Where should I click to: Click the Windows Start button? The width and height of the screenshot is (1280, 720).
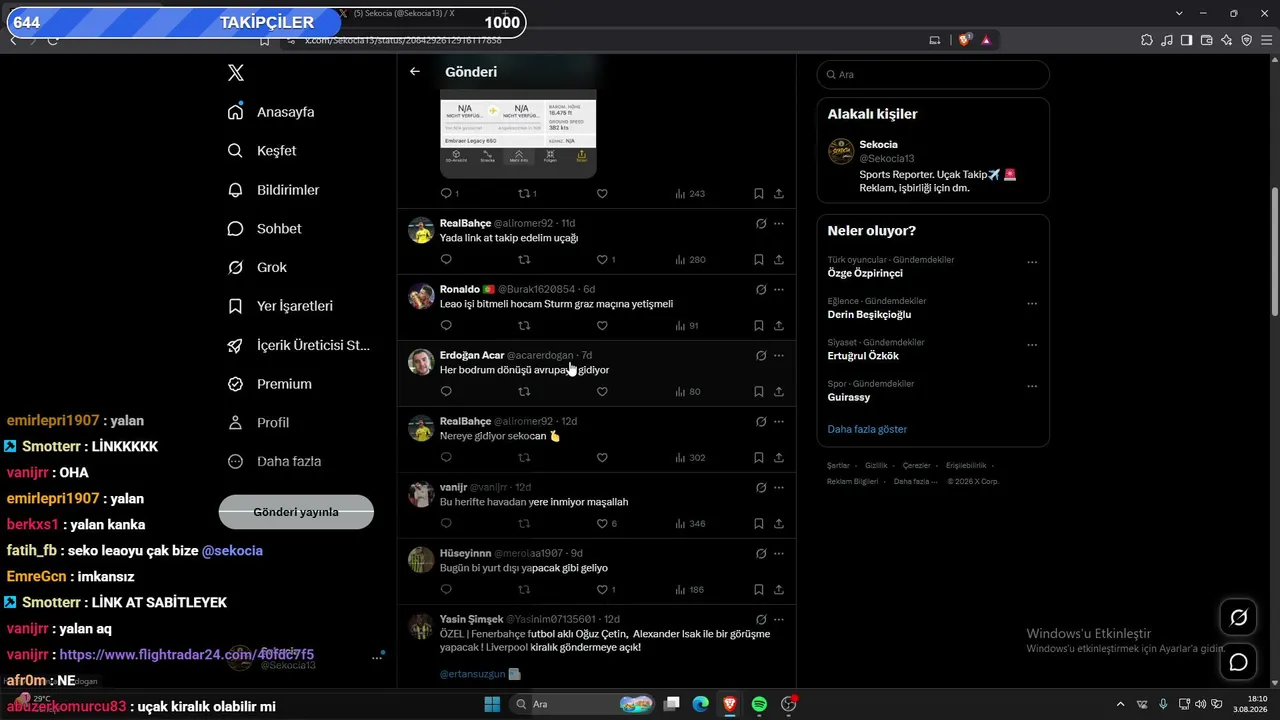pyautogui.click(x=492, y=704)
